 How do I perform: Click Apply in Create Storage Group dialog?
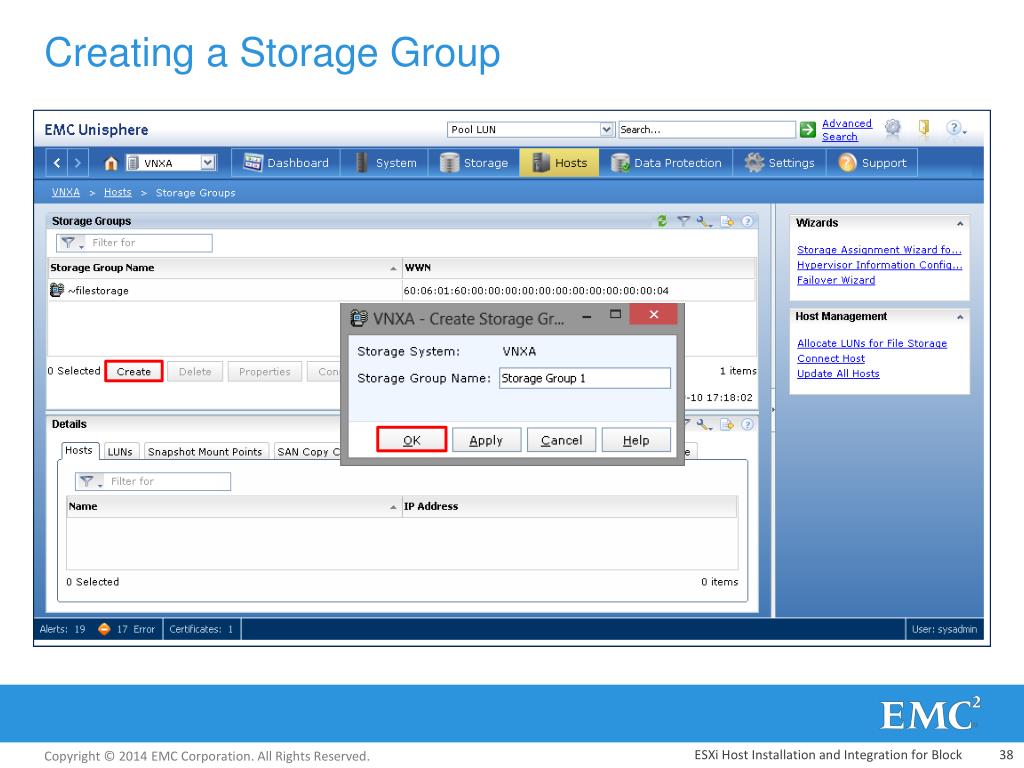(x=486, y=440)
